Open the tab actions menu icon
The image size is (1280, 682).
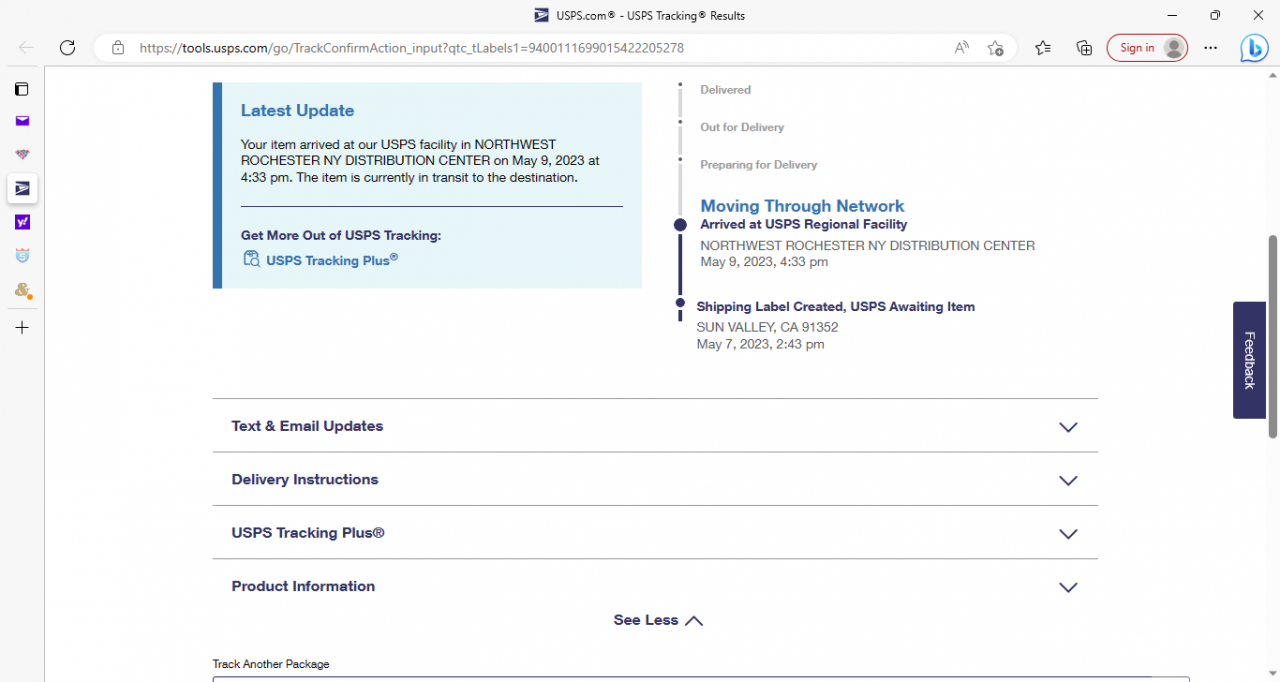point(22,89)
